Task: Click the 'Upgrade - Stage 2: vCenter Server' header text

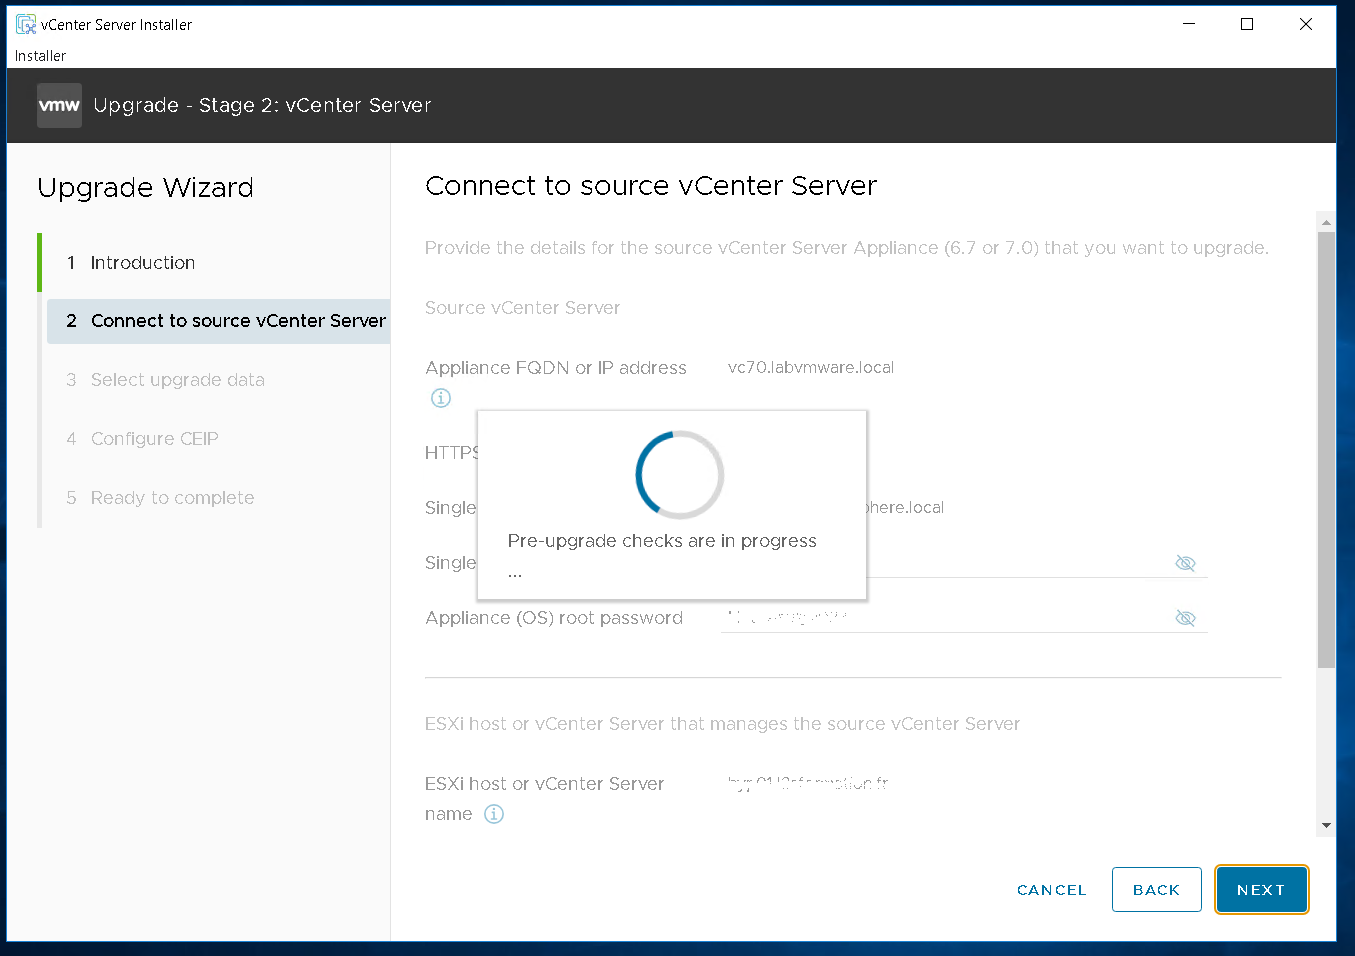Action: click(262, 105)
